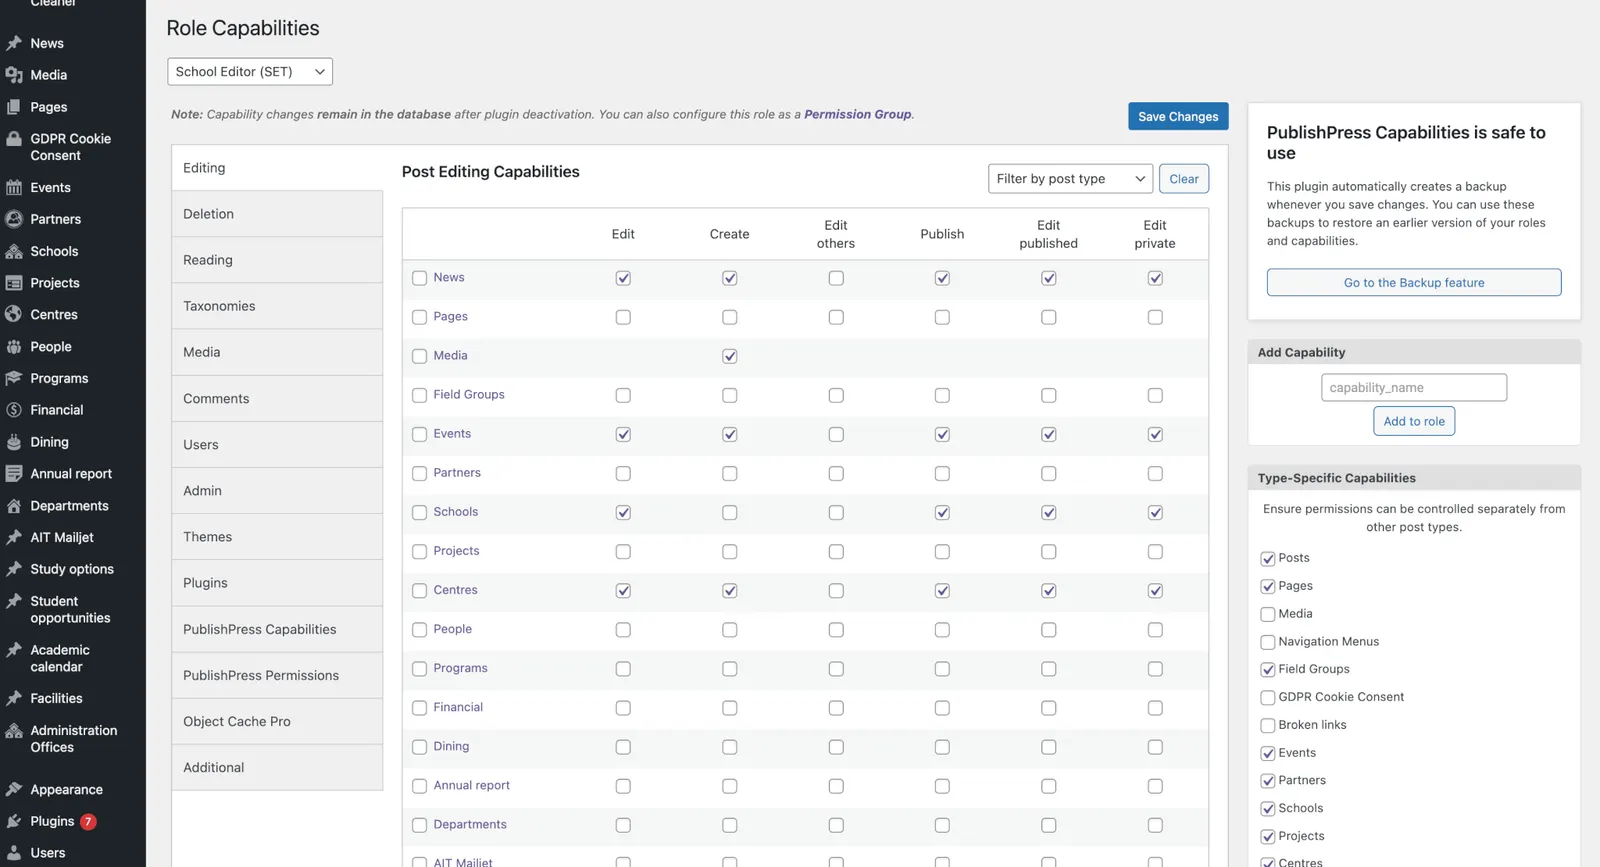Click the Study options pin icon
This screenshot has height=867, width=1600.
(x=14, y=569)
